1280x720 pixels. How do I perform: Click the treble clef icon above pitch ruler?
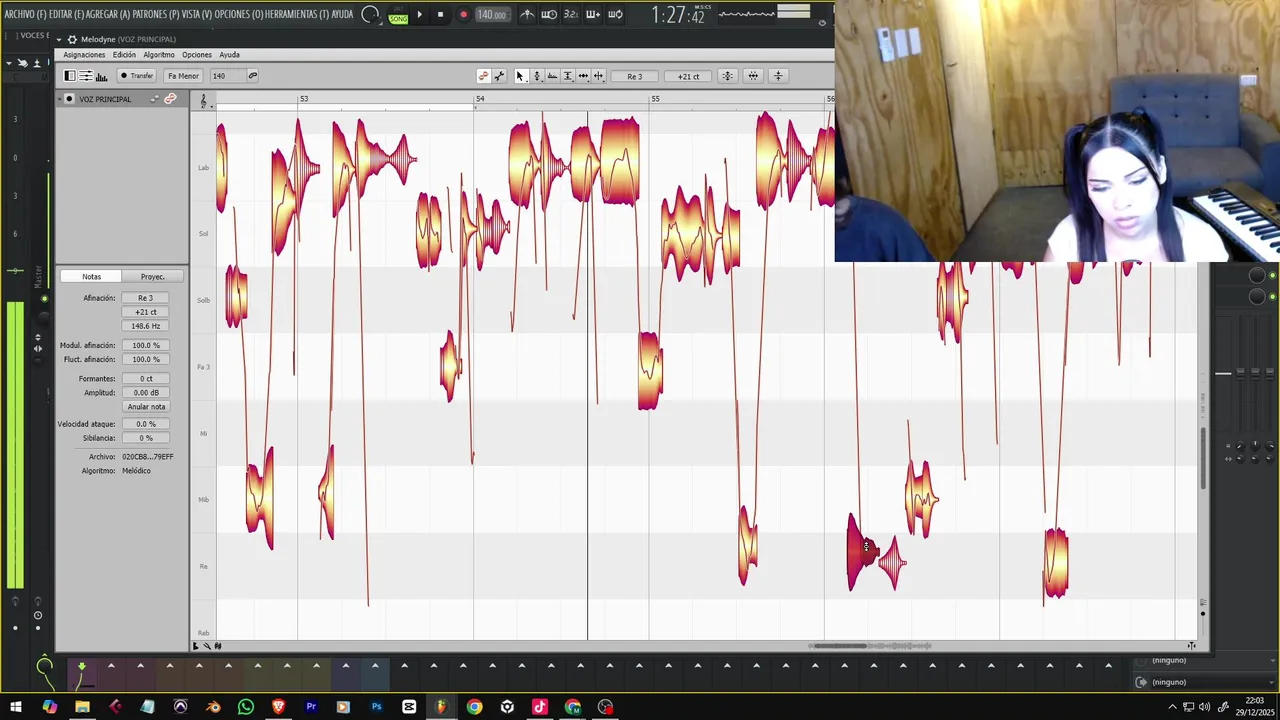[203, 101]
